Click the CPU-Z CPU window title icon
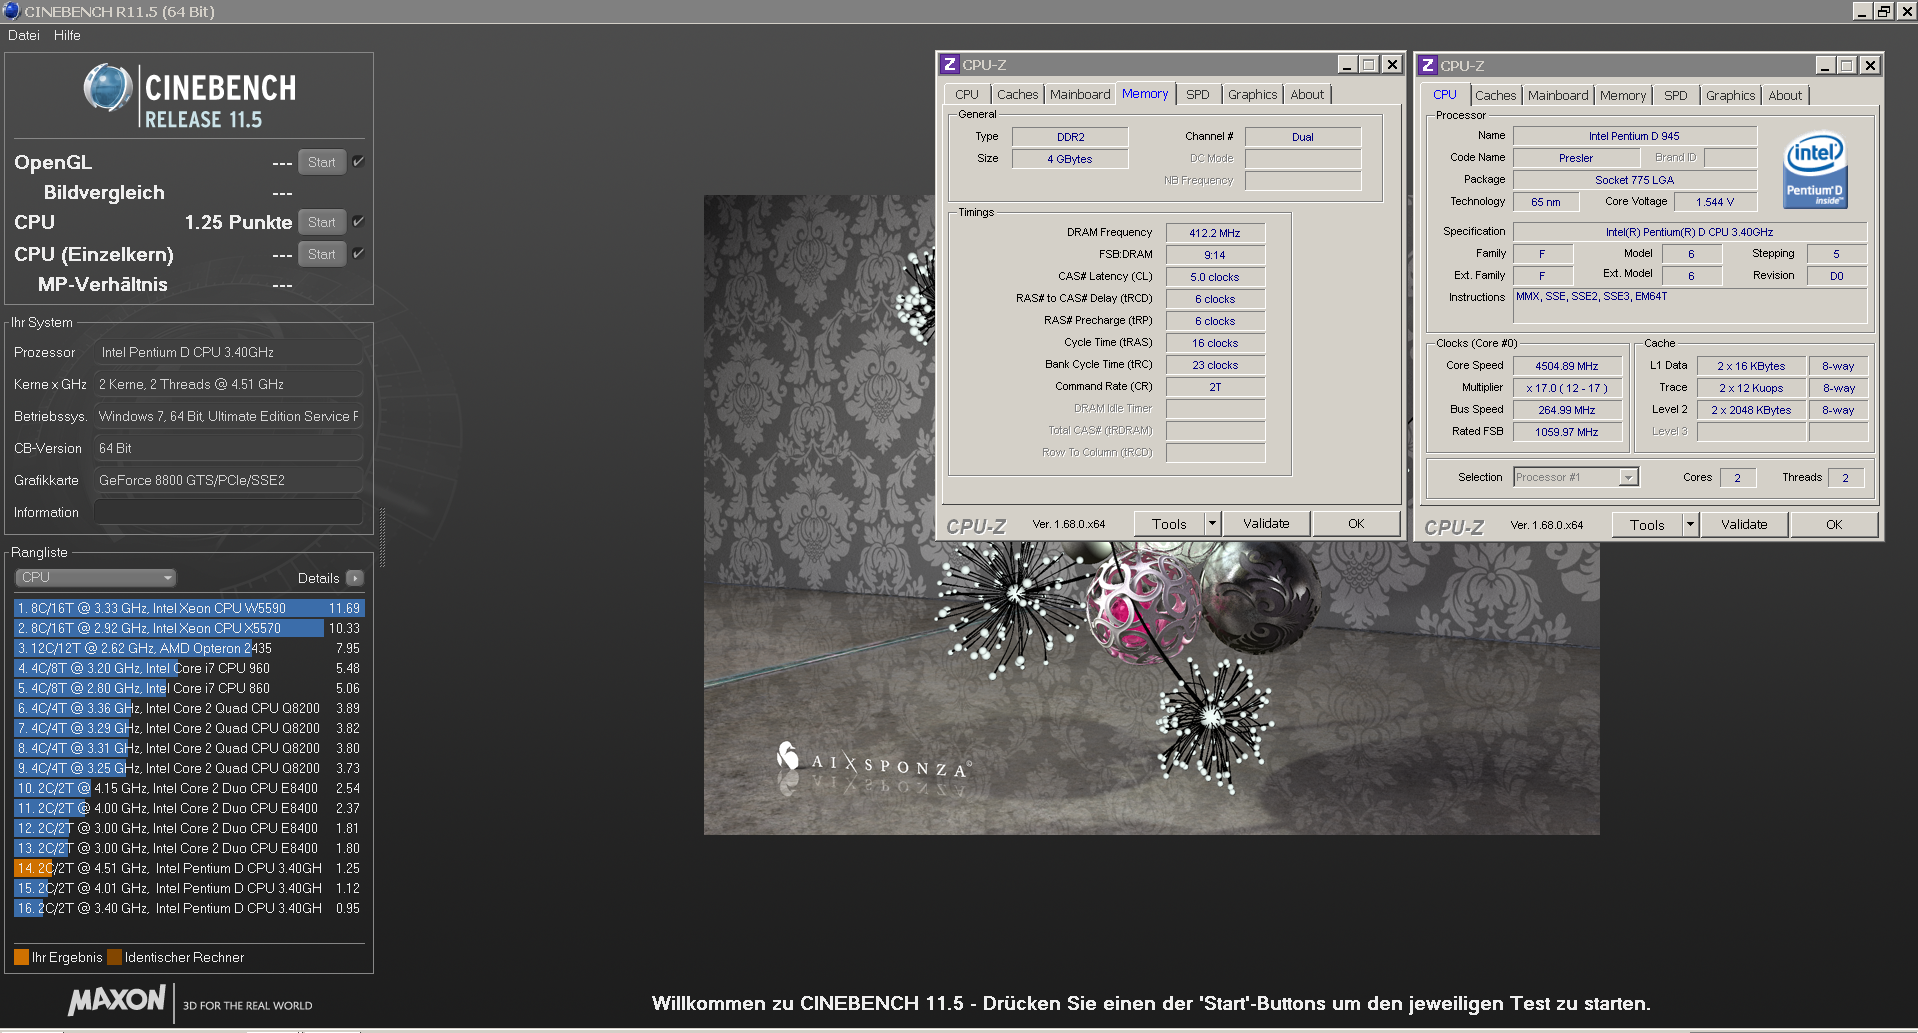 point(1427,65)
